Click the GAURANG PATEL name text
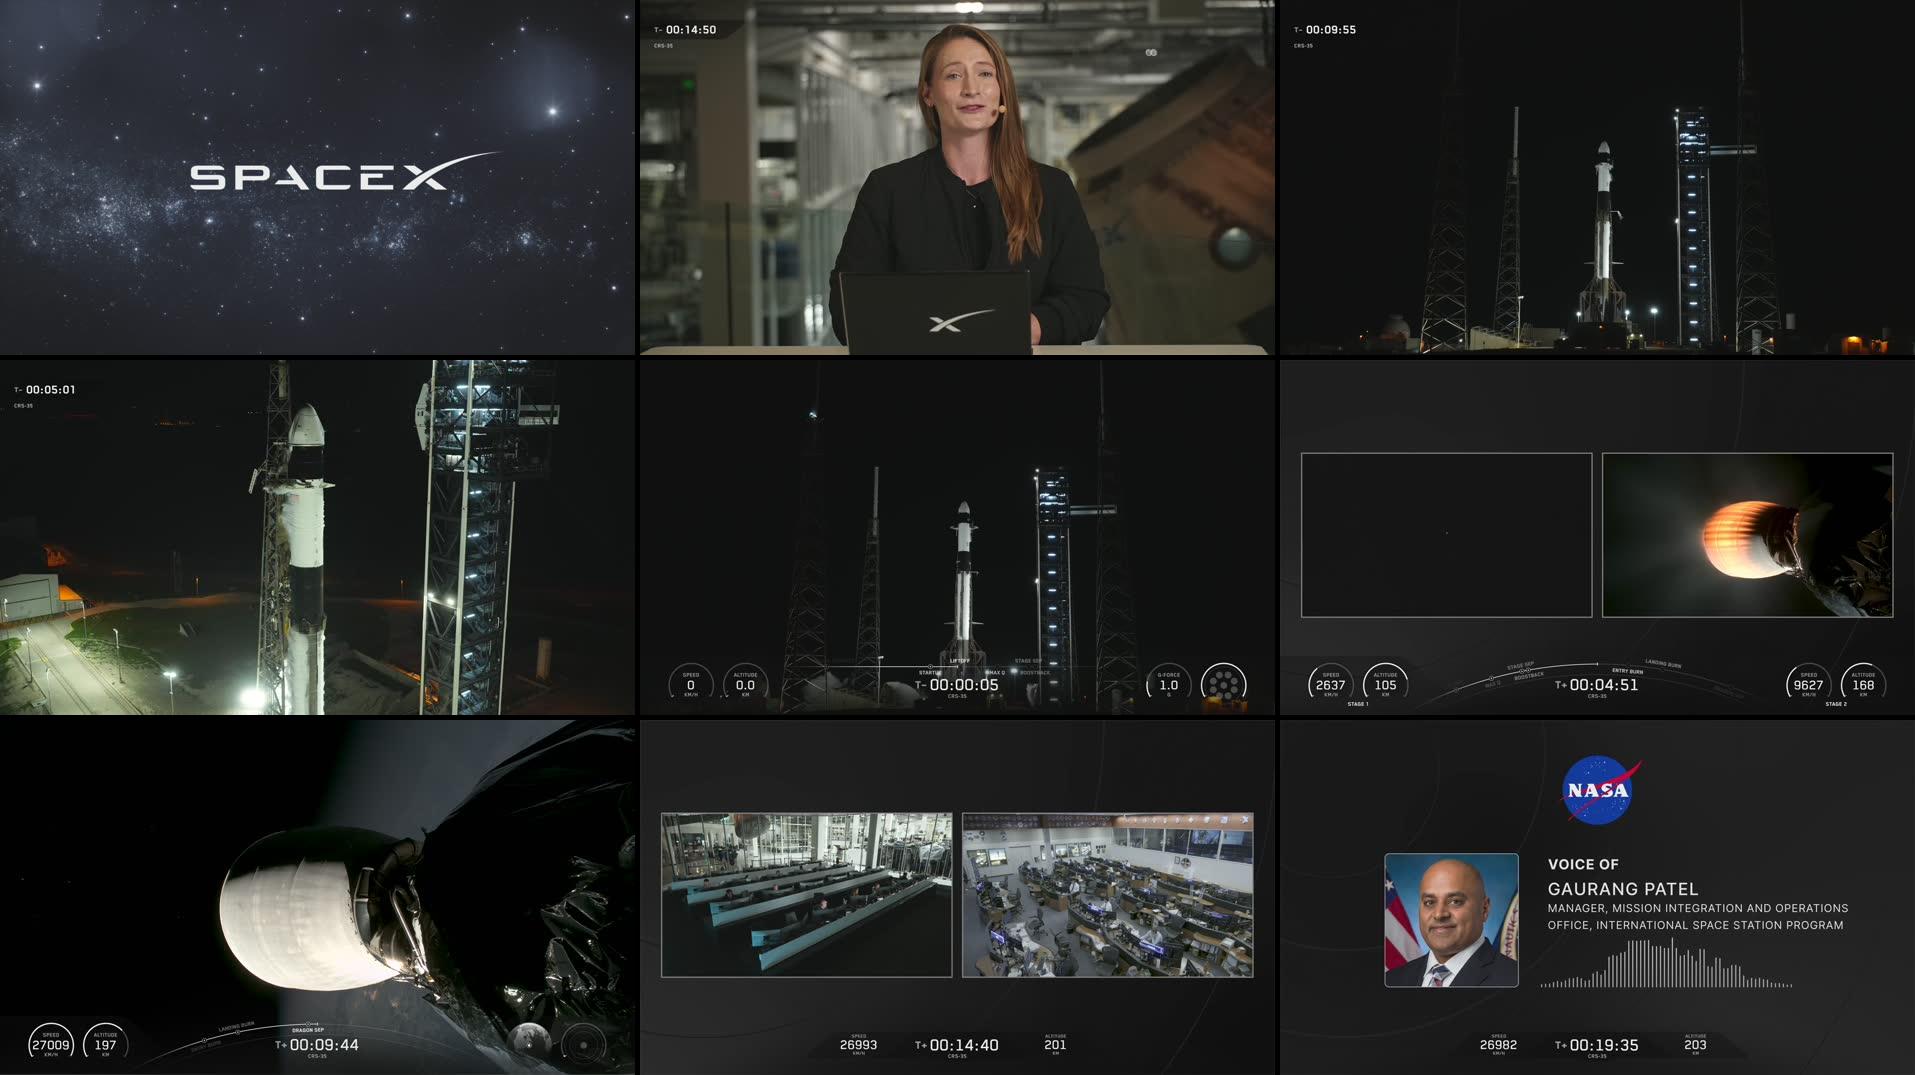 coord(1623,889)
